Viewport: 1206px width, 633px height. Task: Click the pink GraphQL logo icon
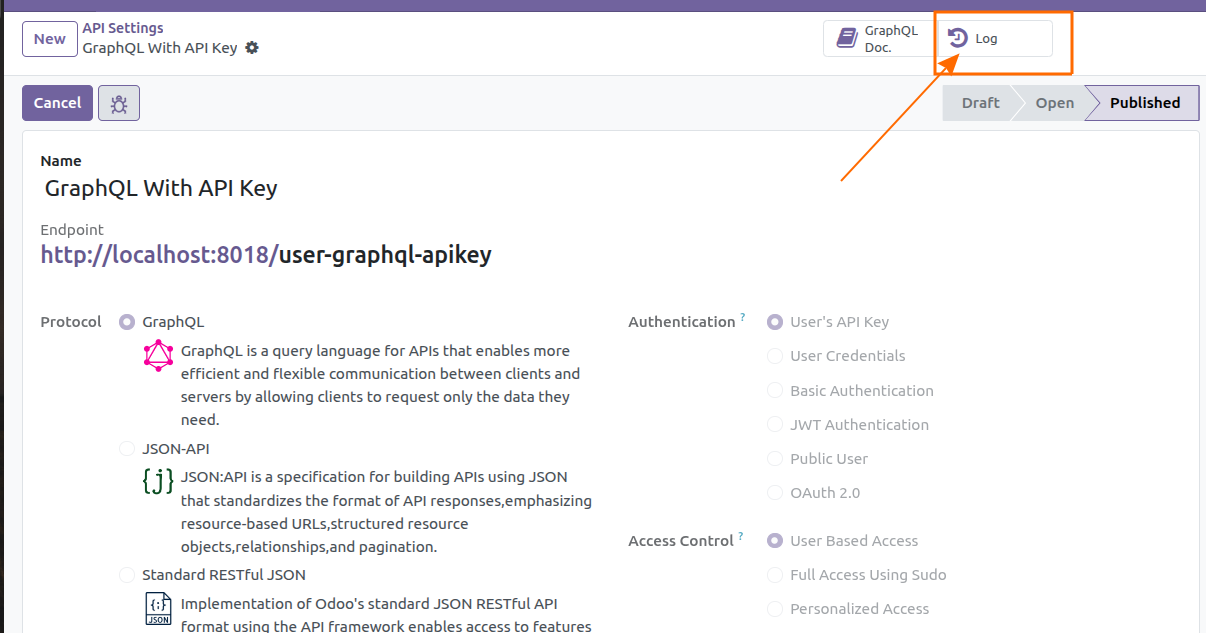pos(158,356)
